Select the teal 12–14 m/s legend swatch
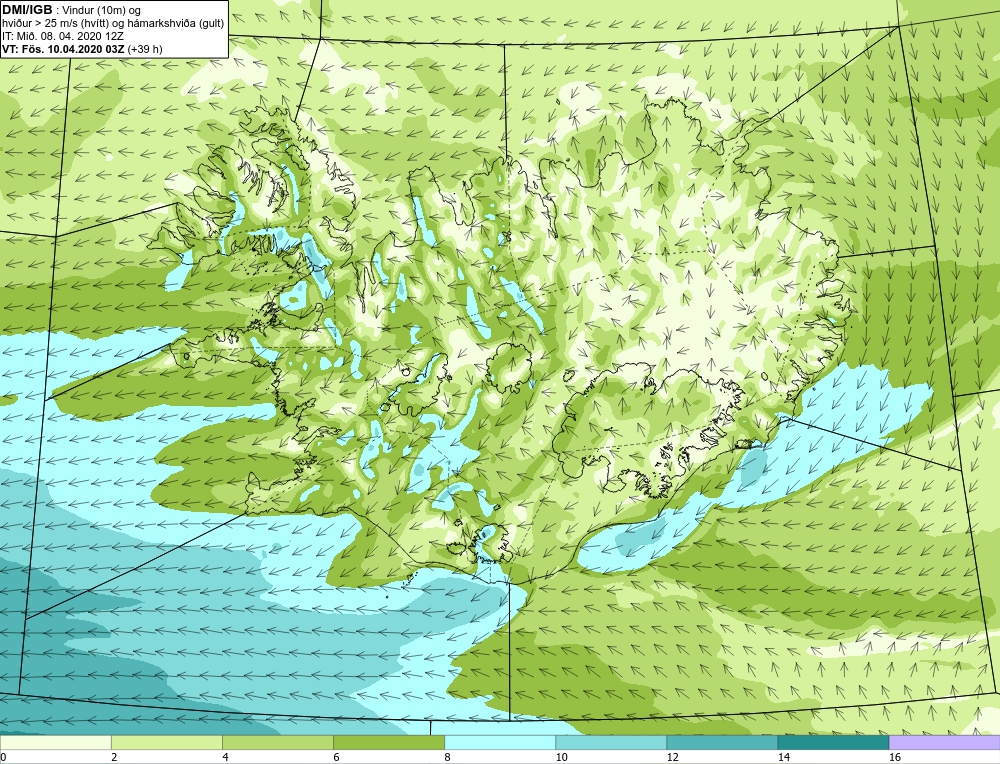This screenshot has height=764, width=1000. [722, 742]
